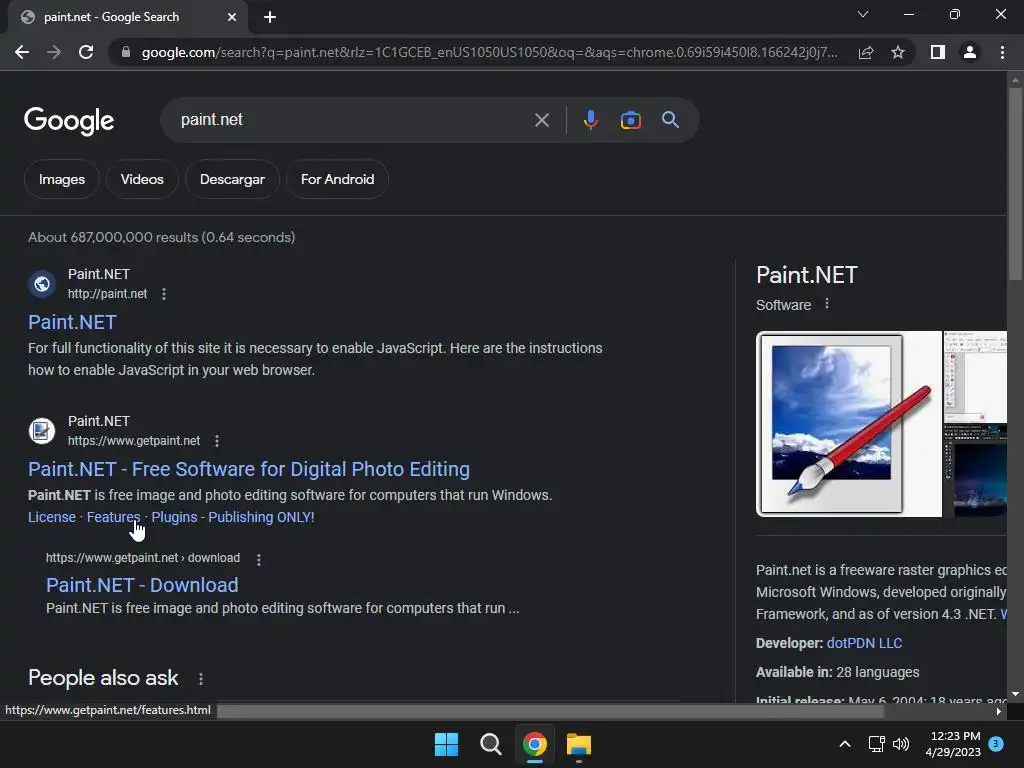The width and height of the screenshot is (1024, 768).
Task: Open the Chrome profile icon
Action: [970, 52]
